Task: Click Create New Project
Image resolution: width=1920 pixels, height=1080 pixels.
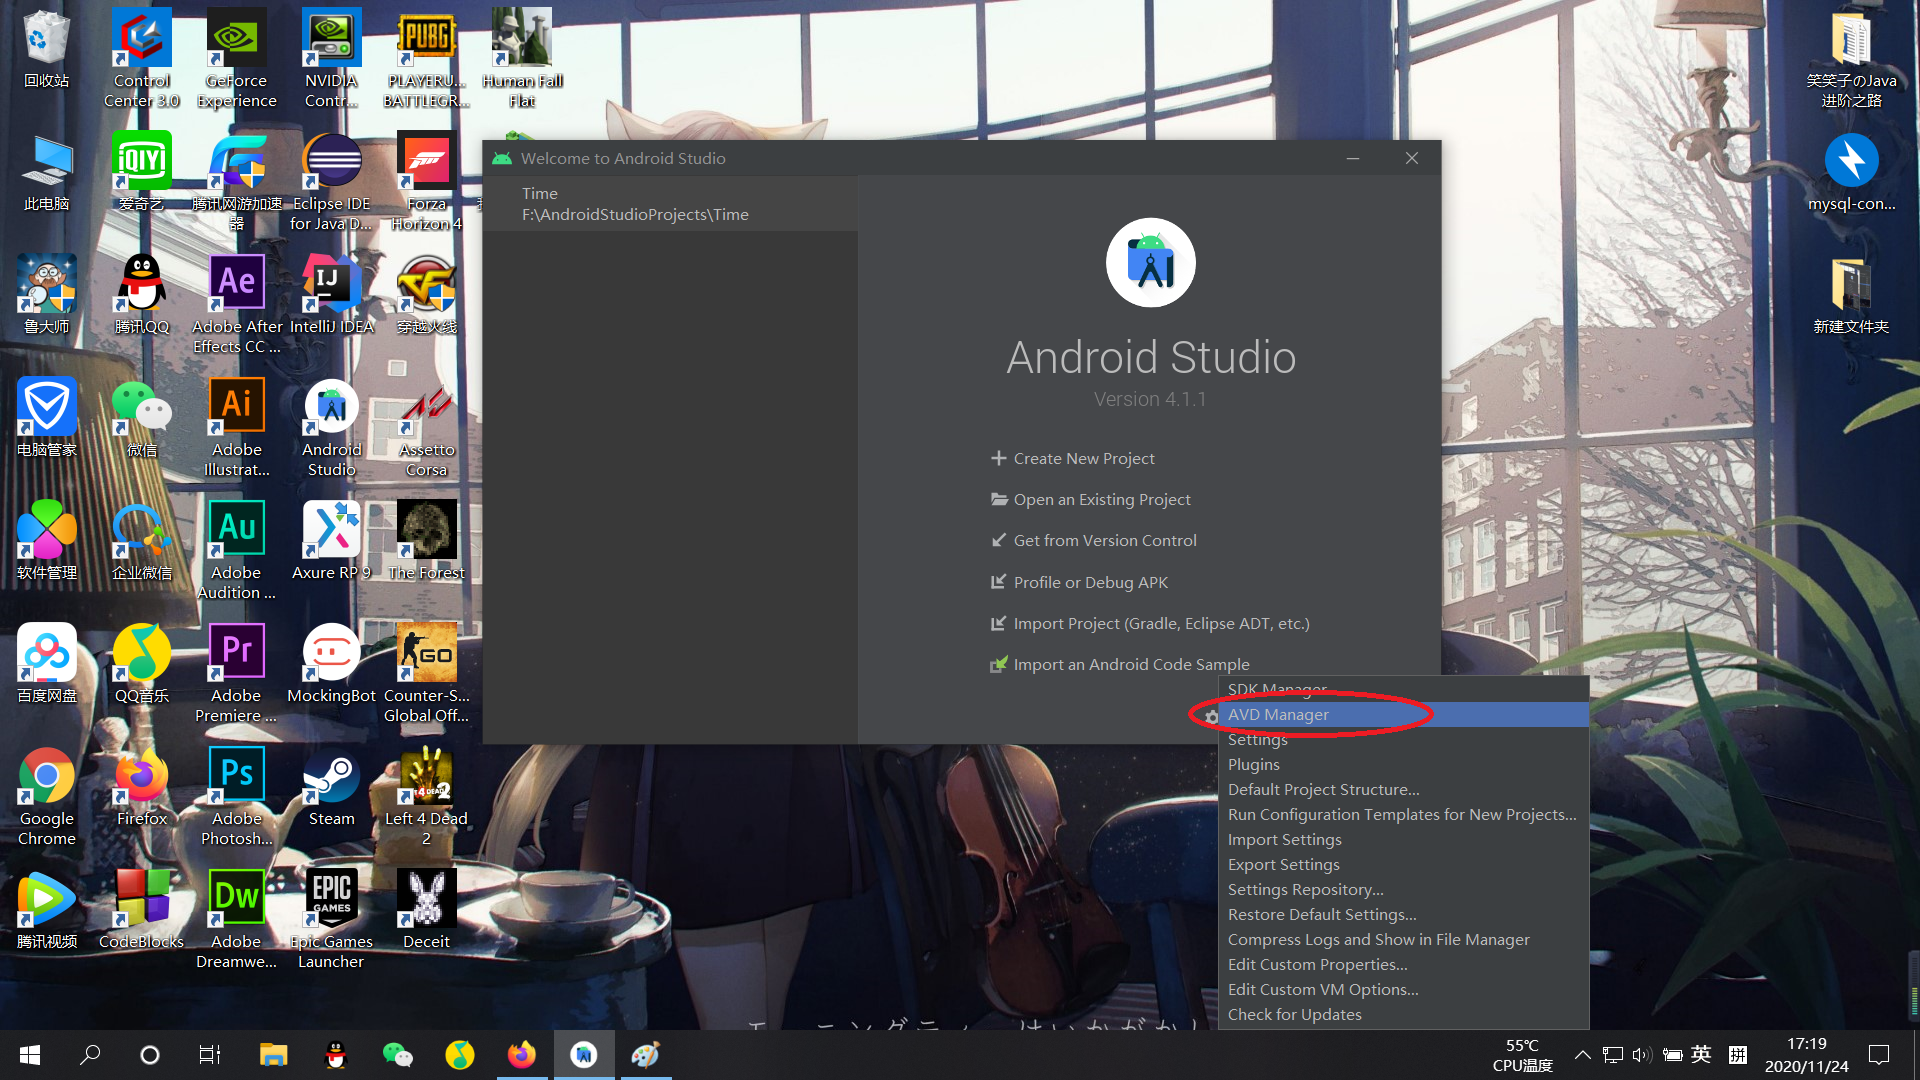Action: click(x=1083, y=458)
